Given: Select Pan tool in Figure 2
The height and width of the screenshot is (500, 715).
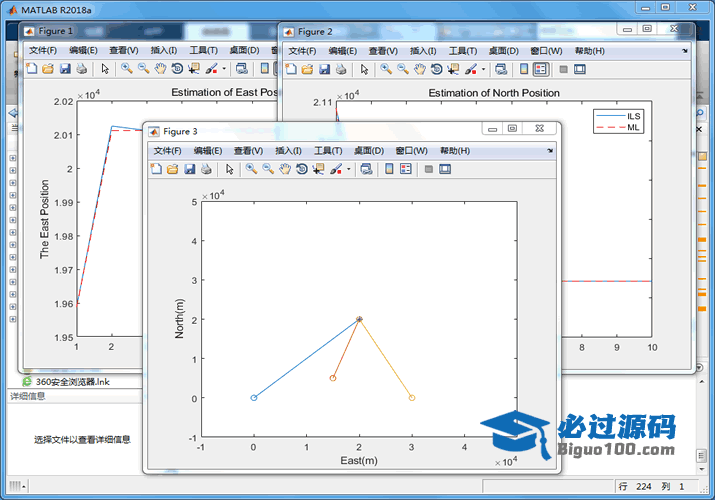Looking at the screenshot, I should 420,69.
